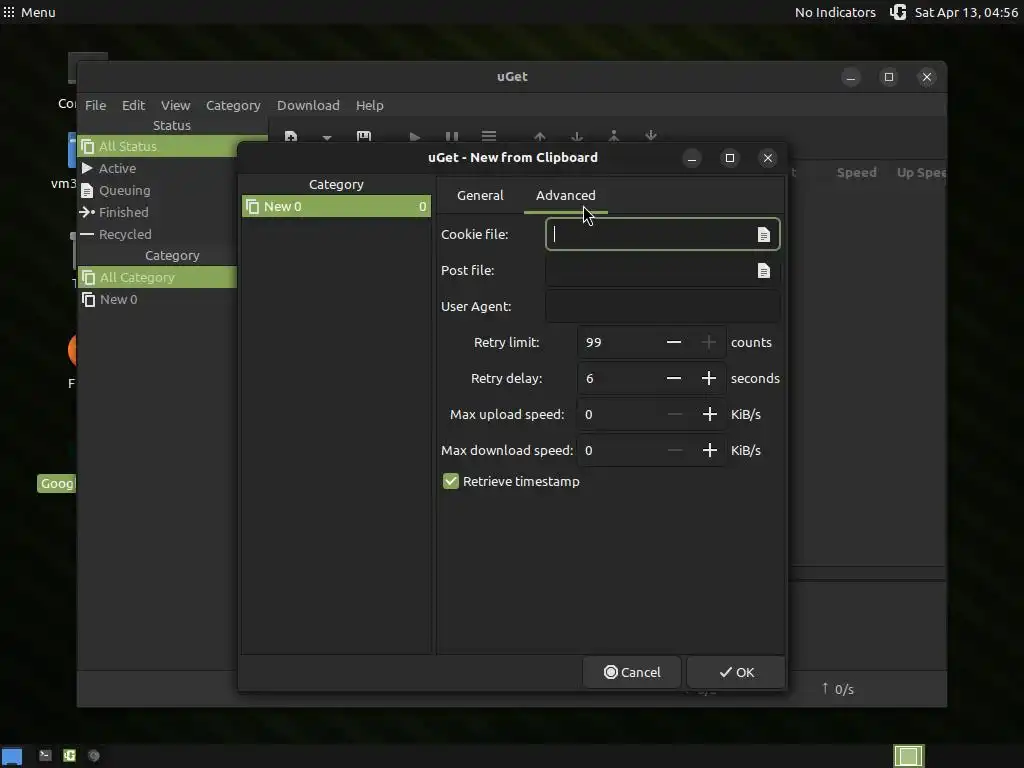Select the Advanced tab
This screenshot has width=1024, height=768.
[x=566, y=195]
